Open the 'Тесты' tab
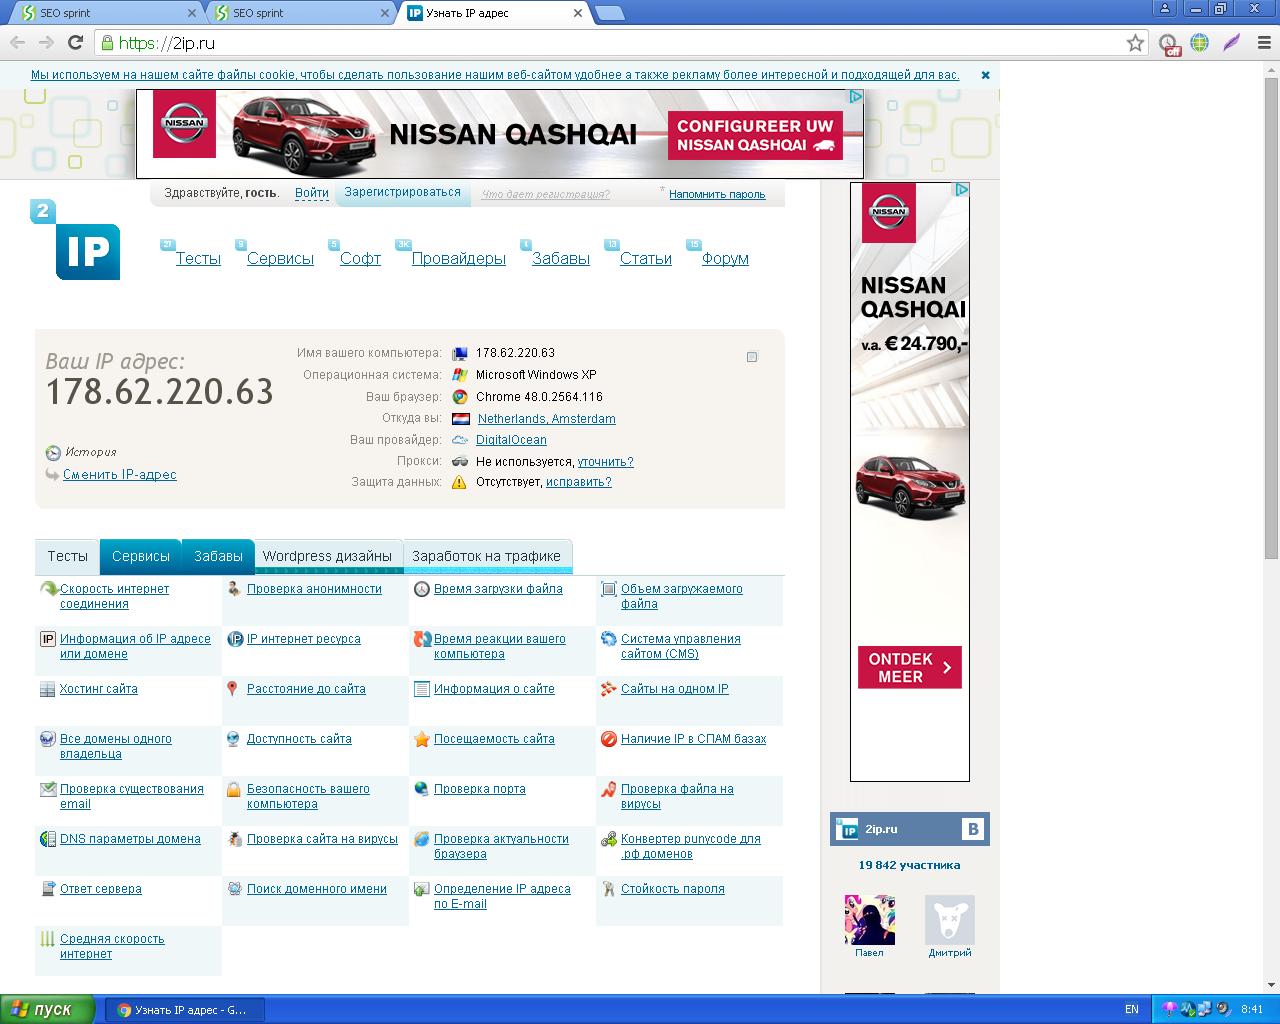This screenshot has width=1280, height=1024. 68,556
